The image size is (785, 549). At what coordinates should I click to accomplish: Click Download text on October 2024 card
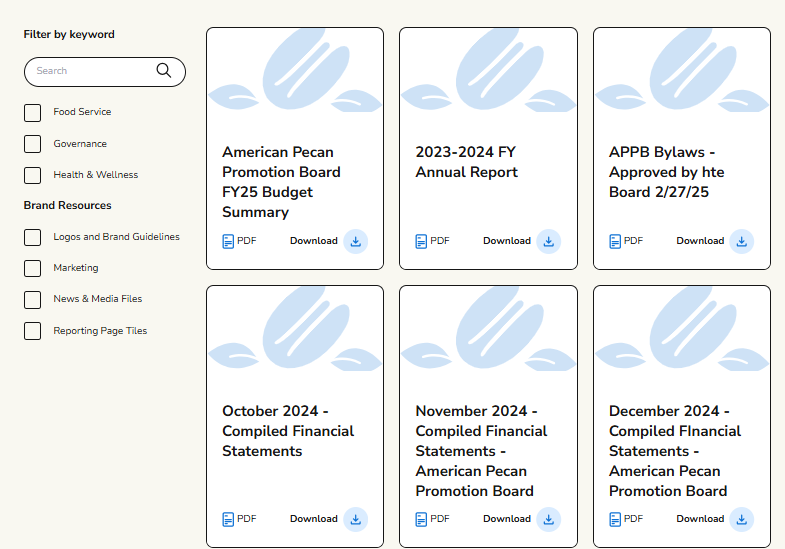click(x=314, y=519)
